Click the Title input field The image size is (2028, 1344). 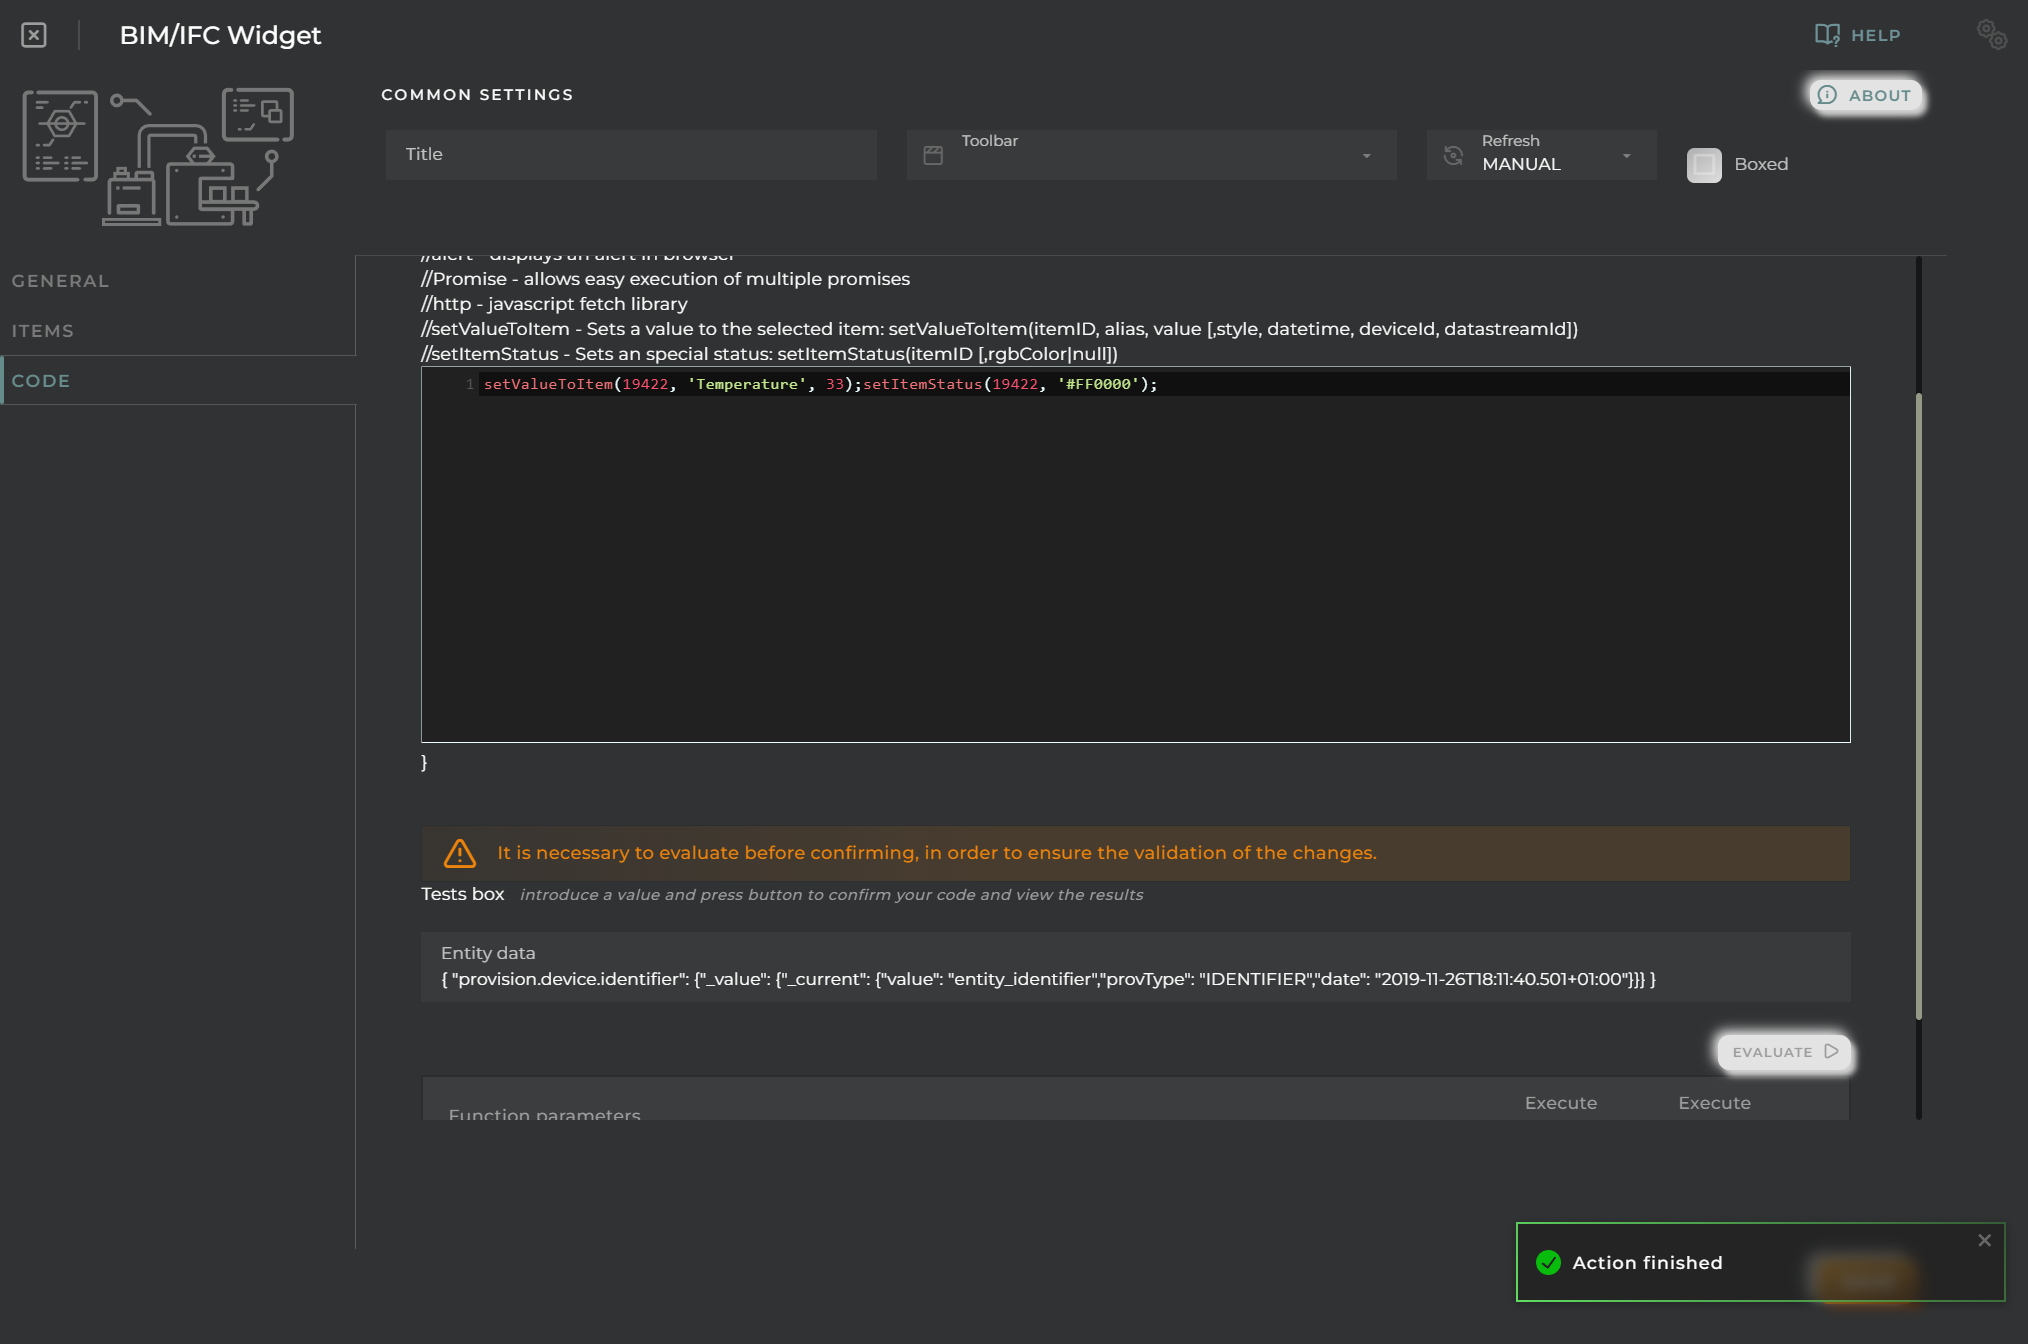[631, 154]
